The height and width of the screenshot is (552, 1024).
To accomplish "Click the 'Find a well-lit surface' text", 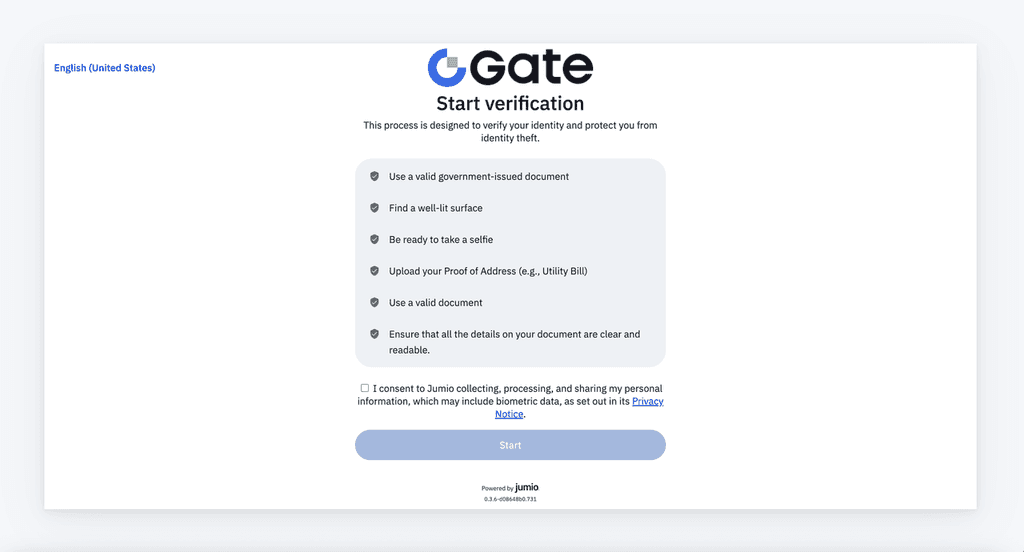I will coord(435,208).
